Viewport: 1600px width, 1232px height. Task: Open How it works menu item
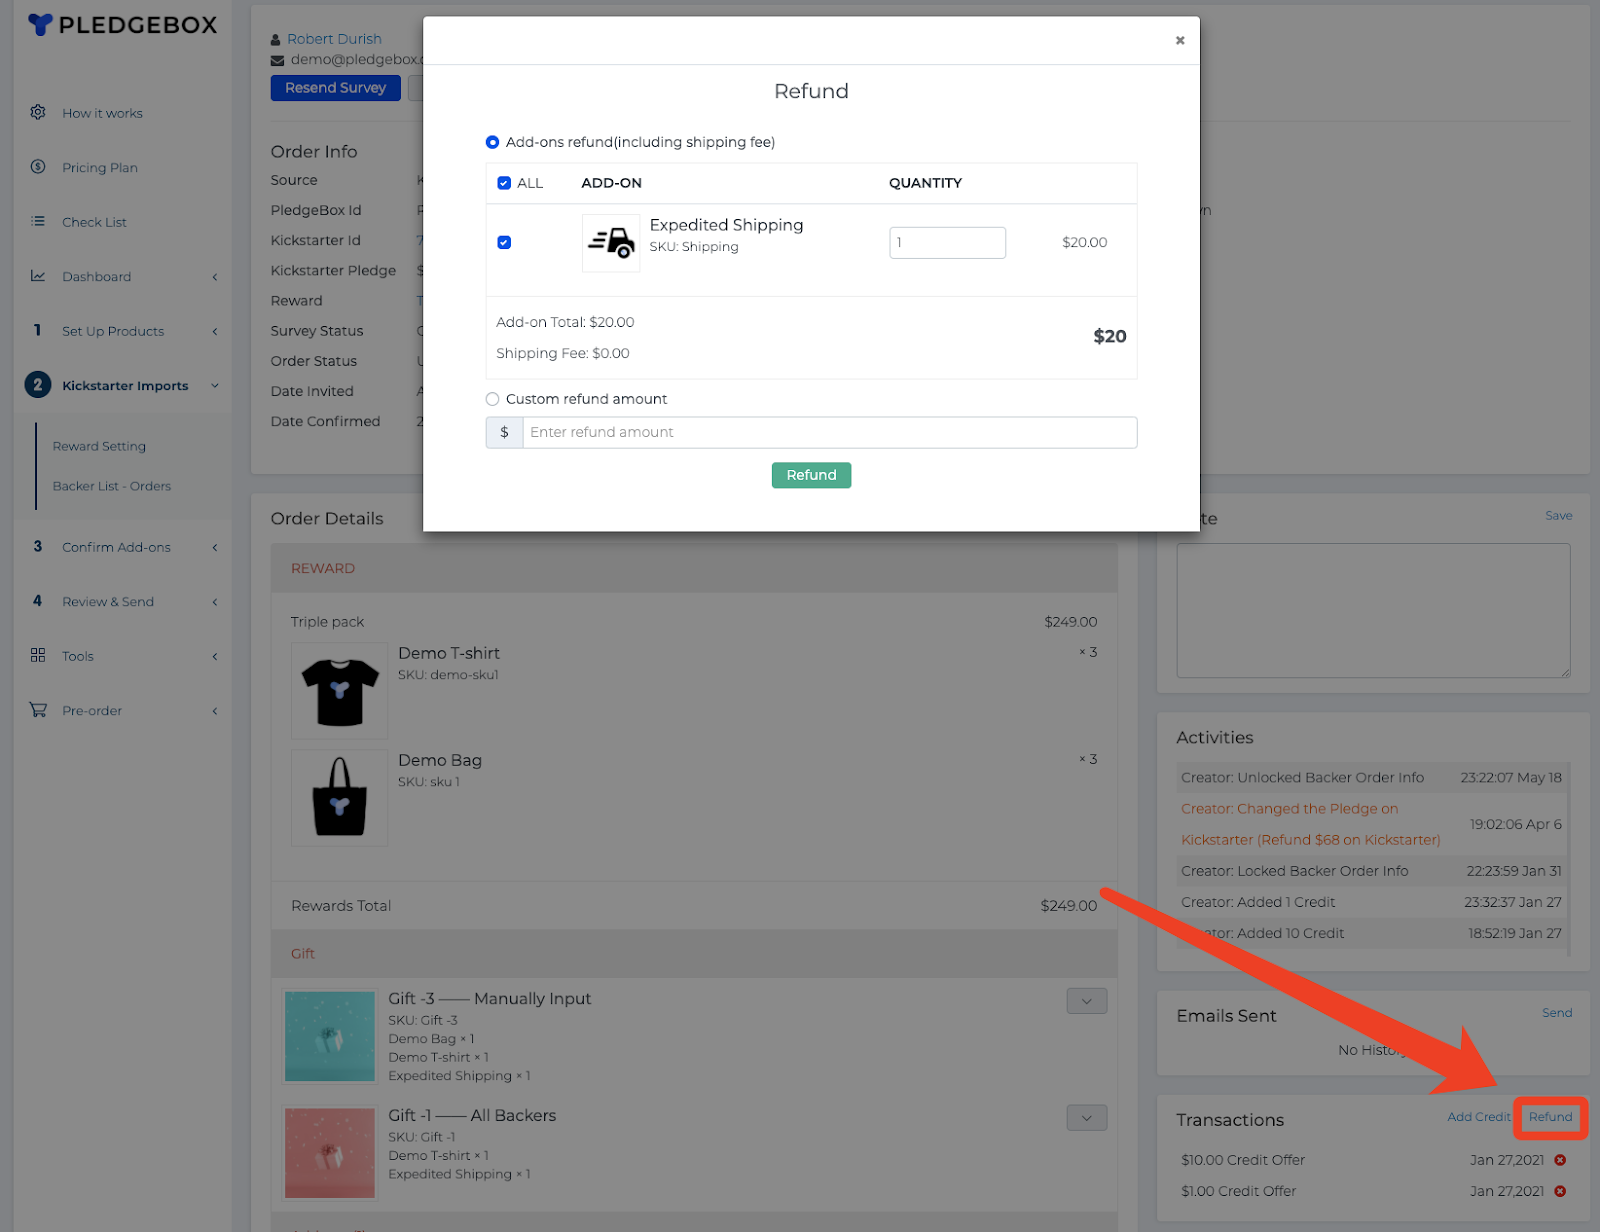(x=102, y=113)
